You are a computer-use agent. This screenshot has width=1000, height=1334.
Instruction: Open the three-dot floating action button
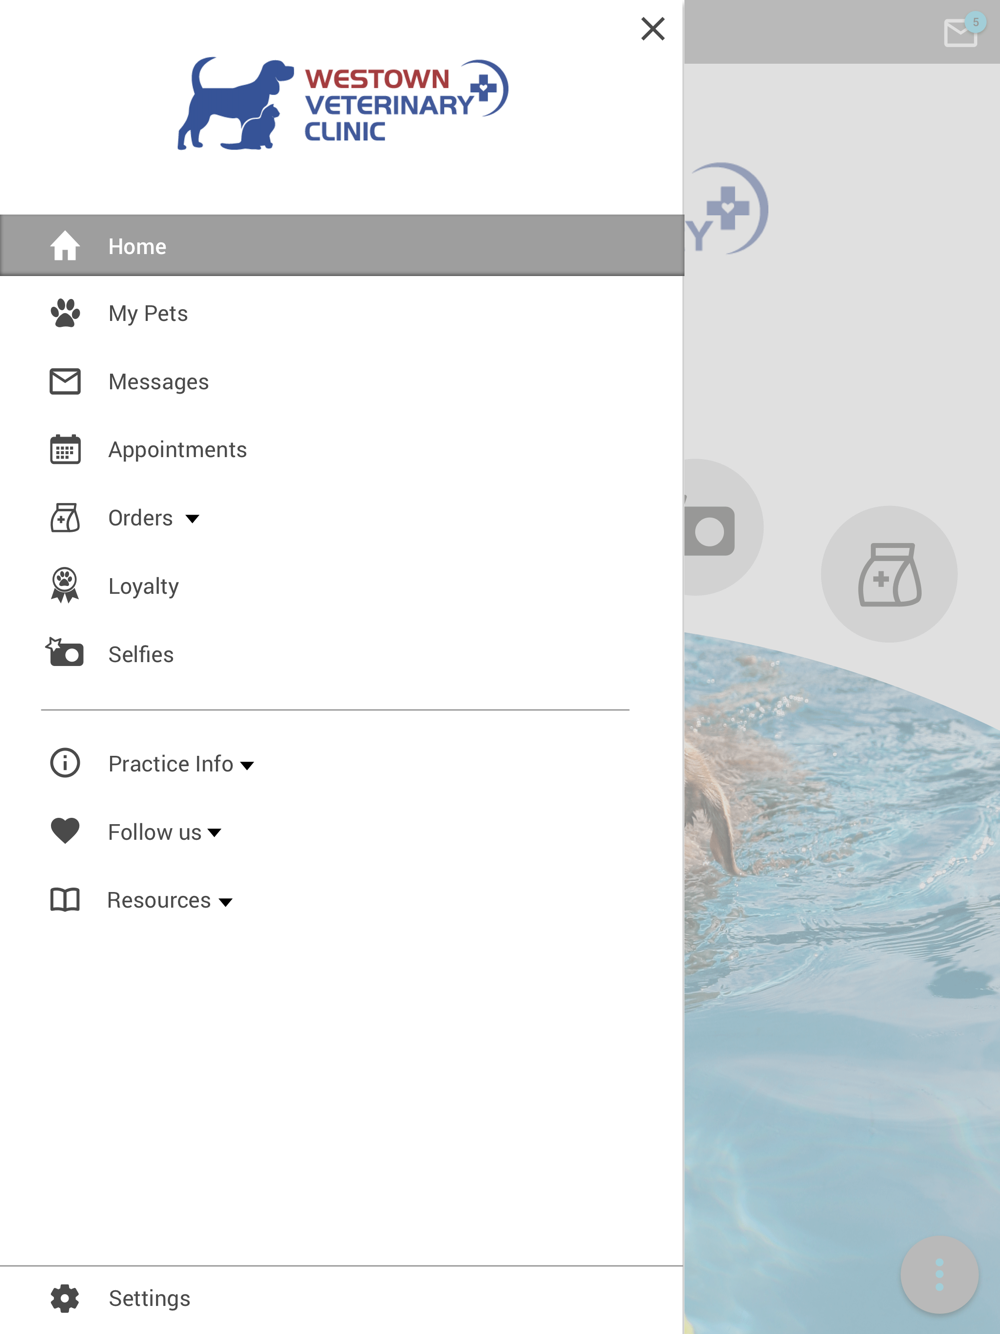[x=939, y=1275]
